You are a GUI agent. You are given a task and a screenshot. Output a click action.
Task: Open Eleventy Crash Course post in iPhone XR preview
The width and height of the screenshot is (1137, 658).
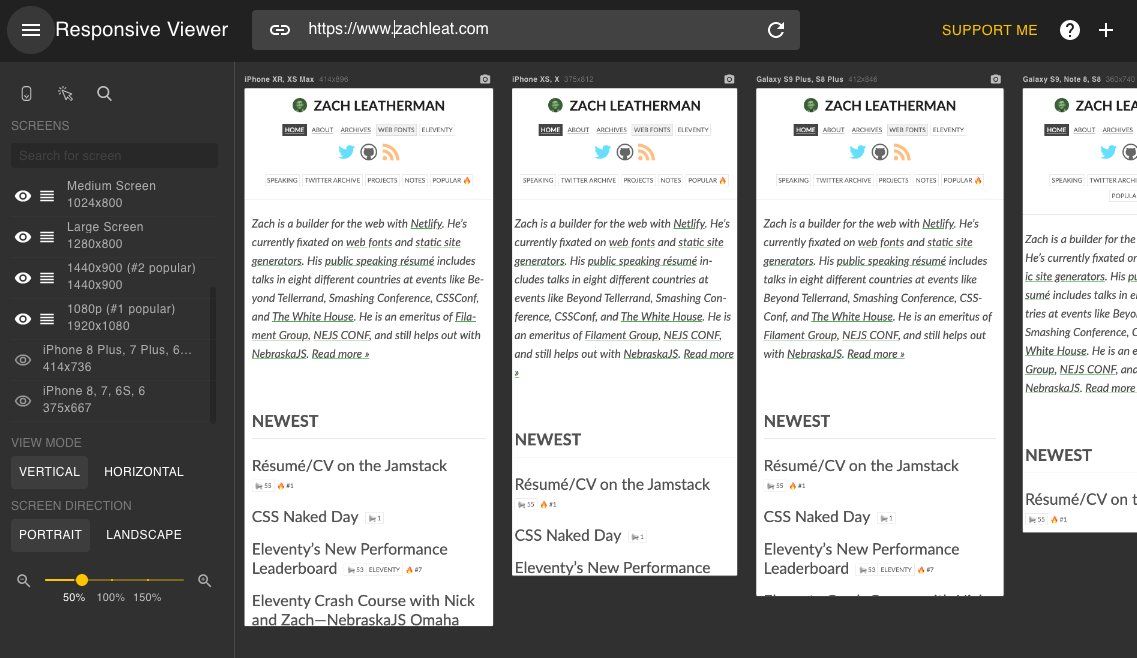click(x=363, y=610)
